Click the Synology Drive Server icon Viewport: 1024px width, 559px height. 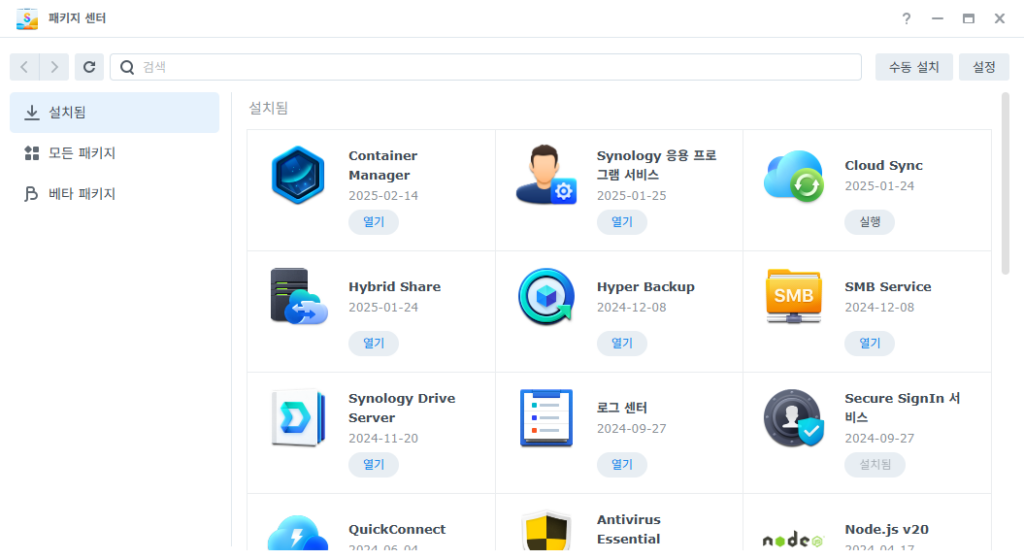[x=298, y=417]
